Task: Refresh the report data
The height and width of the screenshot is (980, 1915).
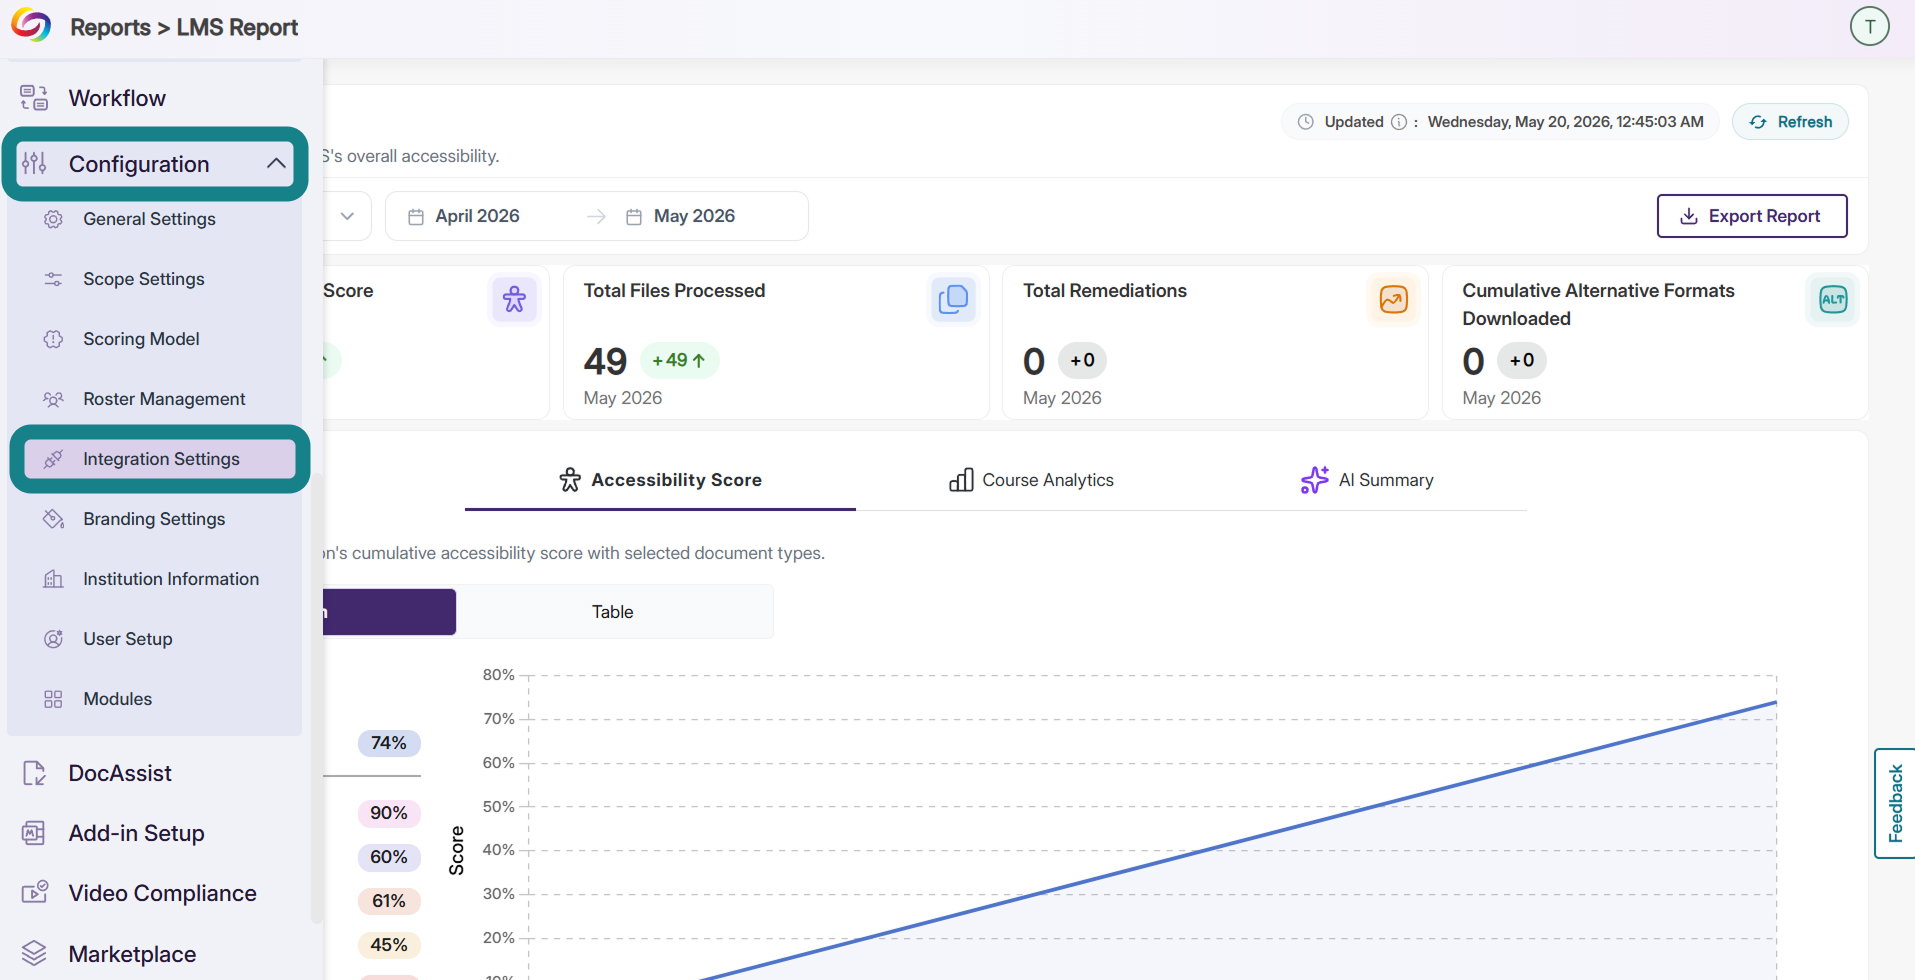Action: point(1790,122)
